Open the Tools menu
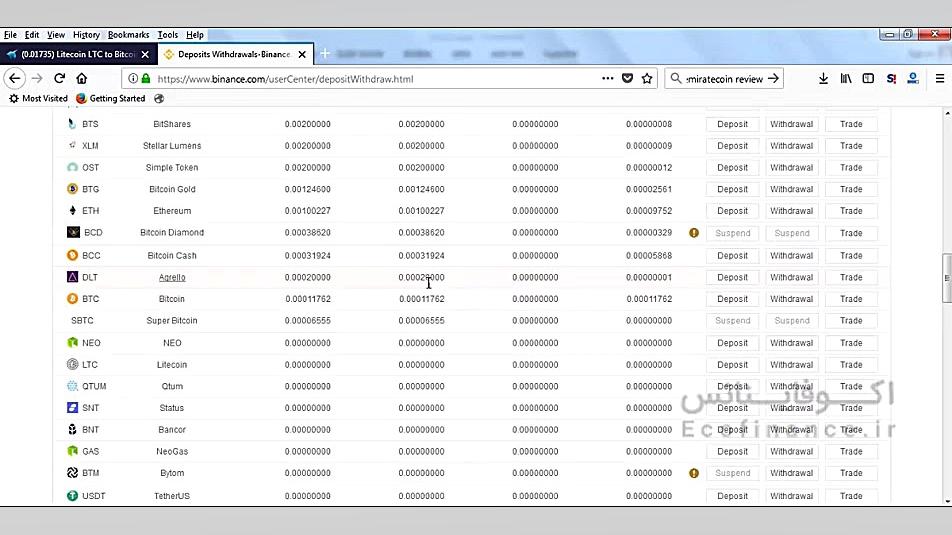Viewport: 952px width, 535px height. coord(168,35)
